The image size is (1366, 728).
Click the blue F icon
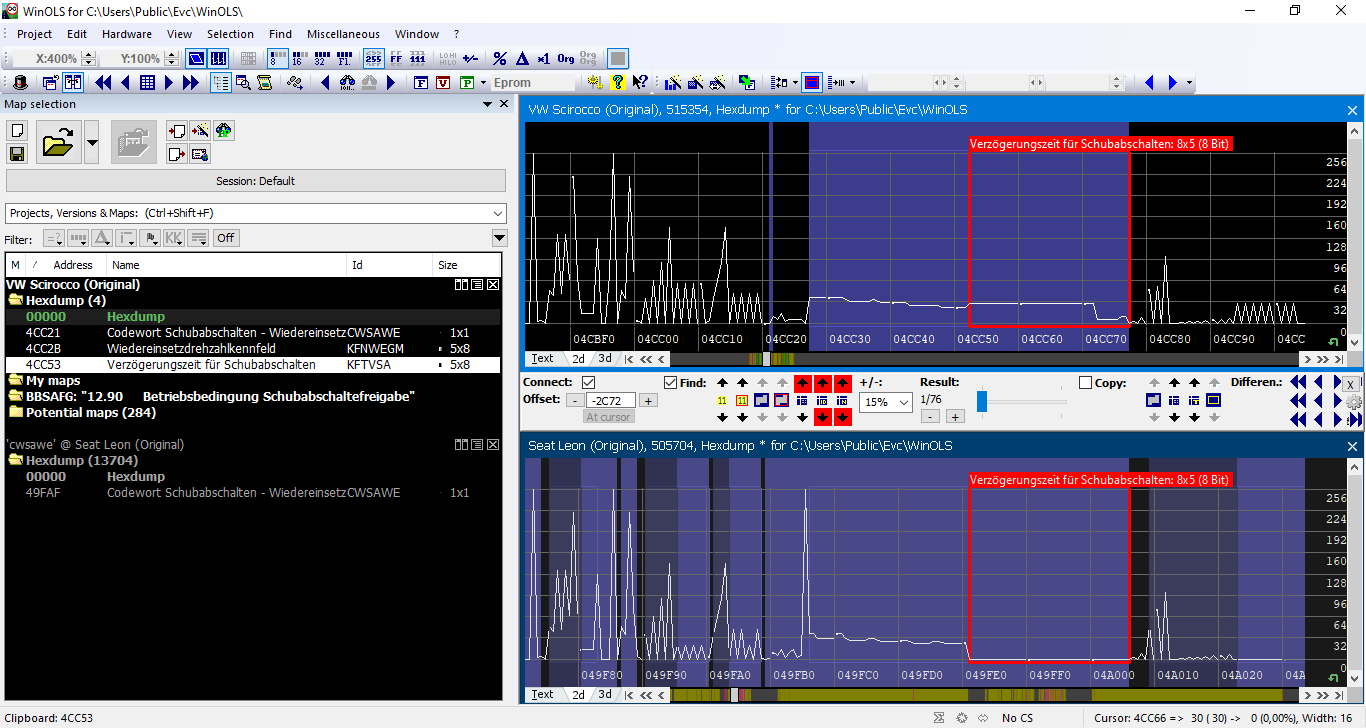pos(422,82)
